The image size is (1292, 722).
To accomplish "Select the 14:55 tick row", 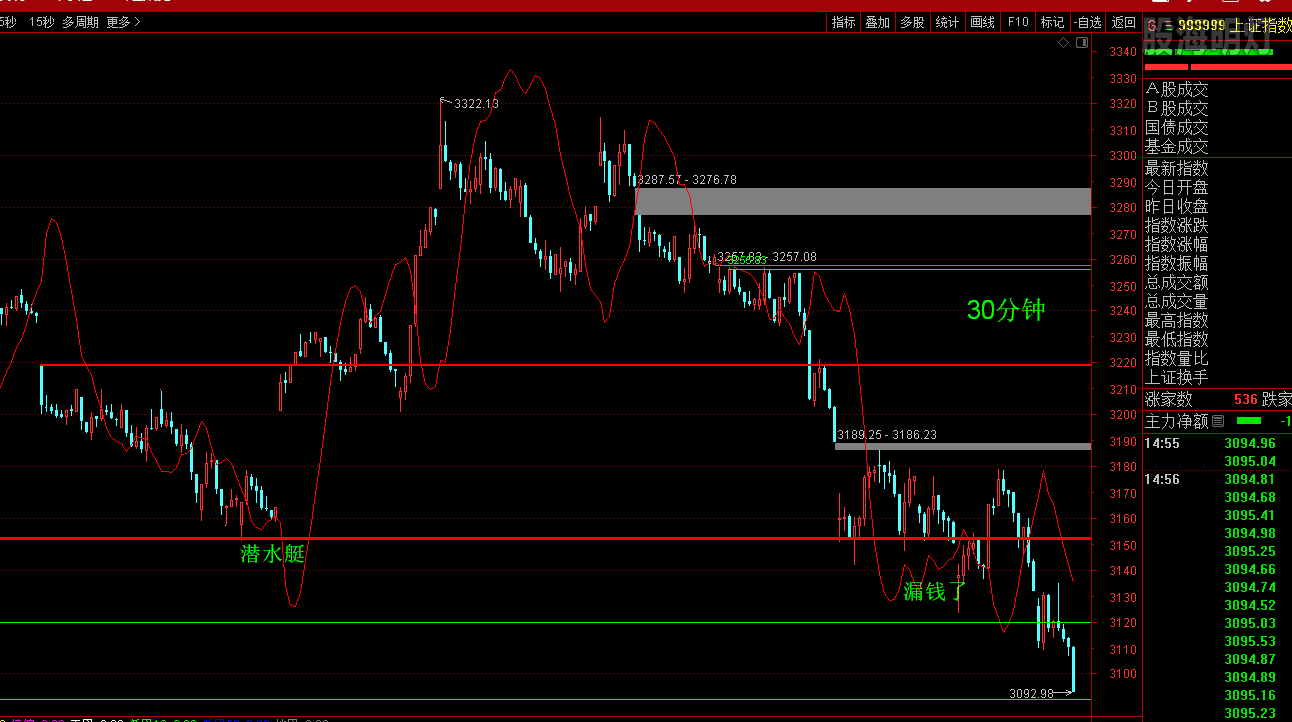I will 1218,443.
